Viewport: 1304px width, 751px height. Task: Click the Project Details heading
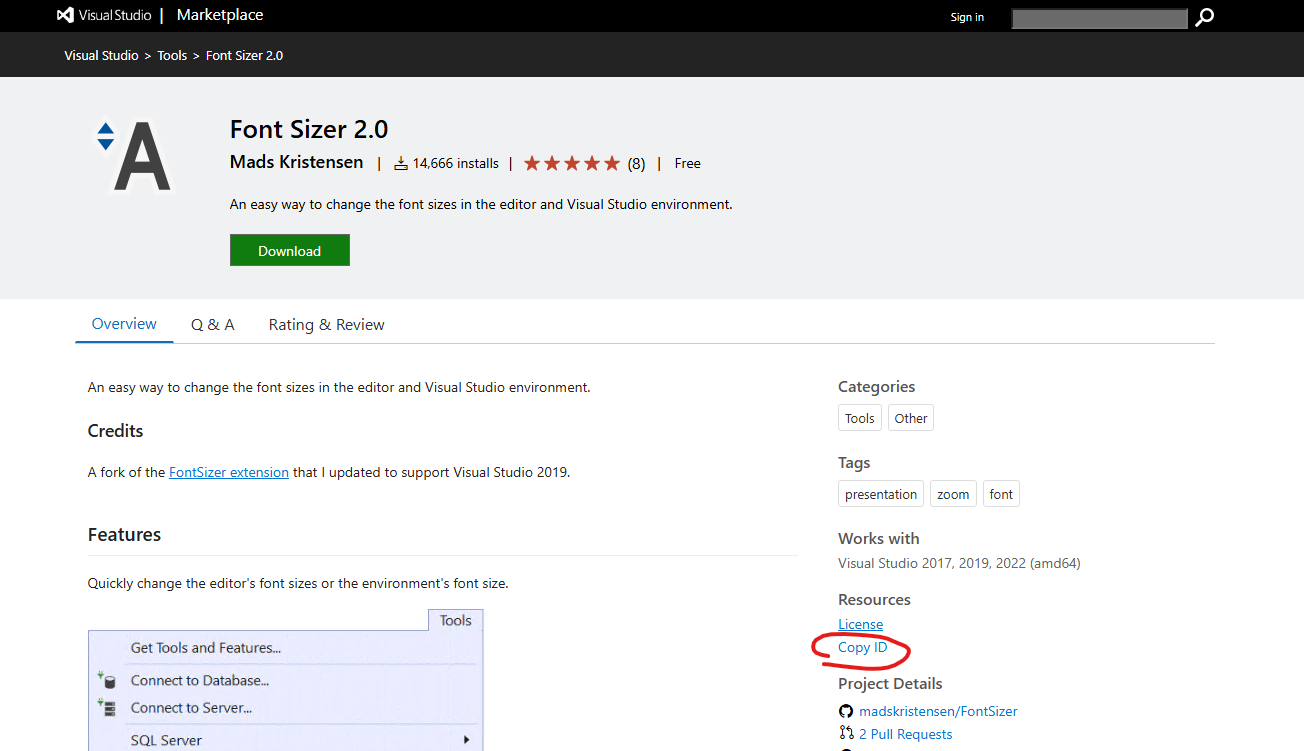pyautogui.click(x=890, y=684)
